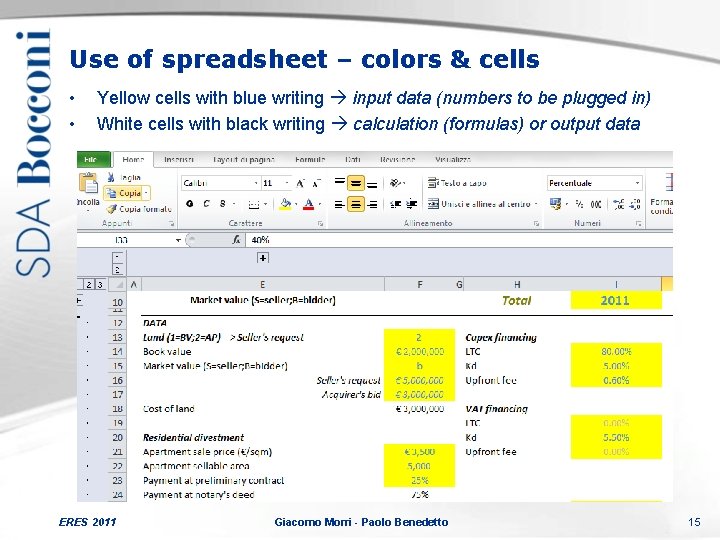Select row 14 header

[118, 352]
